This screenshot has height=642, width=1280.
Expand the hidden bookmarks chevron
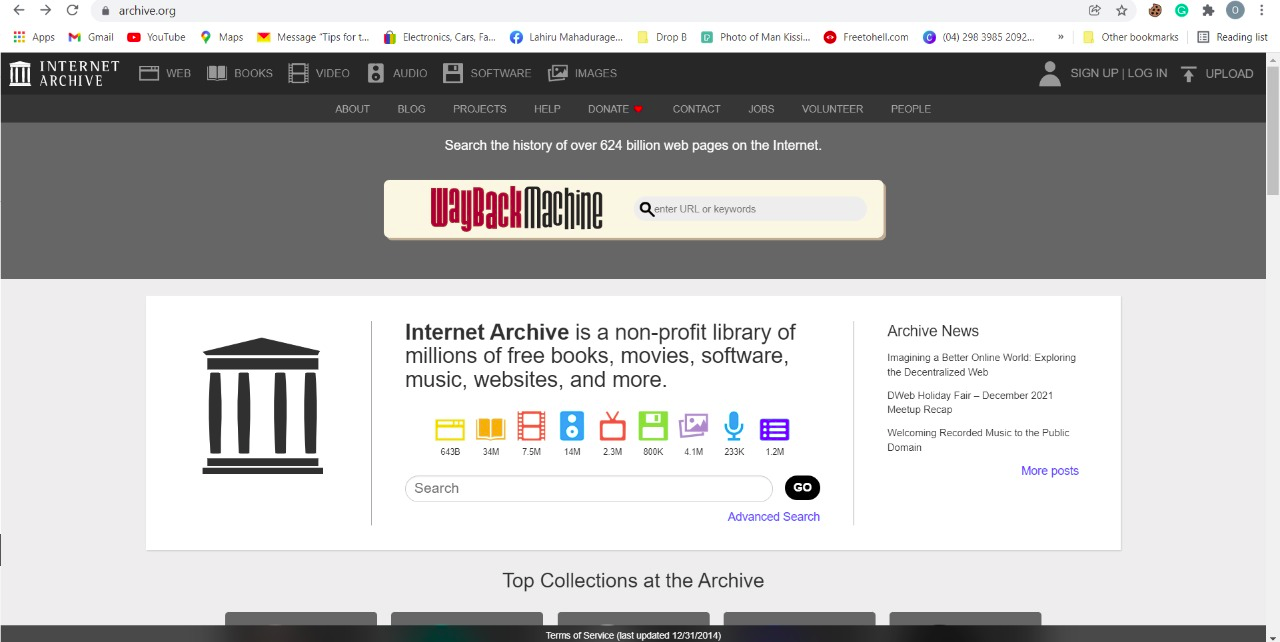(1060, 37)
